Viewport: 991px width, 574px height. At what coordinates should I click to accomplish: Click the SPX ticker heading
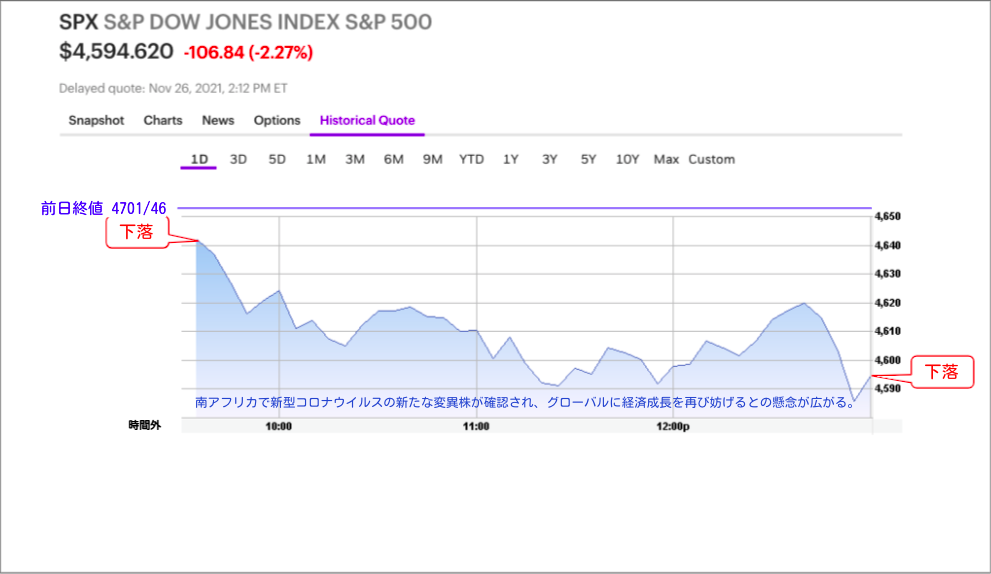point(78,22)
